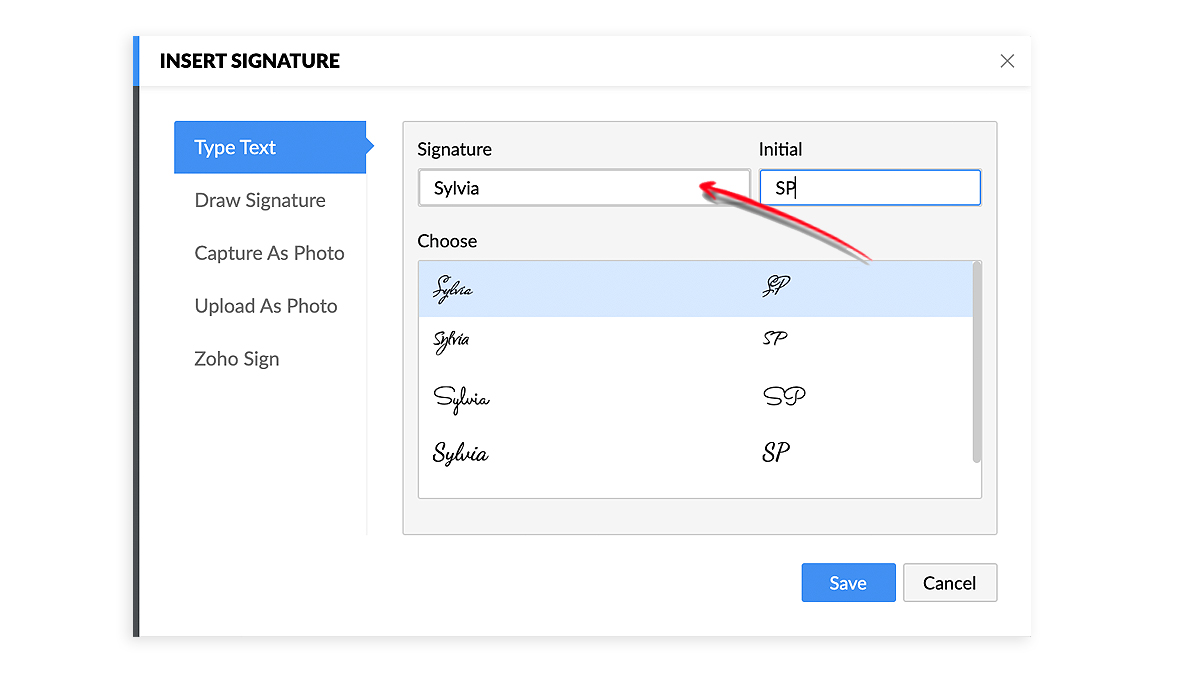Viewport: 1195px width, 673px height.
Task: Open the Capture As Photo option
Action: click(x=269, y=253)
